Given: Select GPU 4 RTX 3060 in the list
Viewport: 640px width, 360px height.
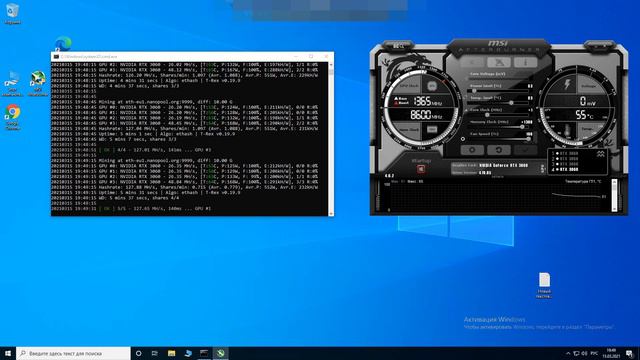Looking at the screenshot, I should click(565, 169).
